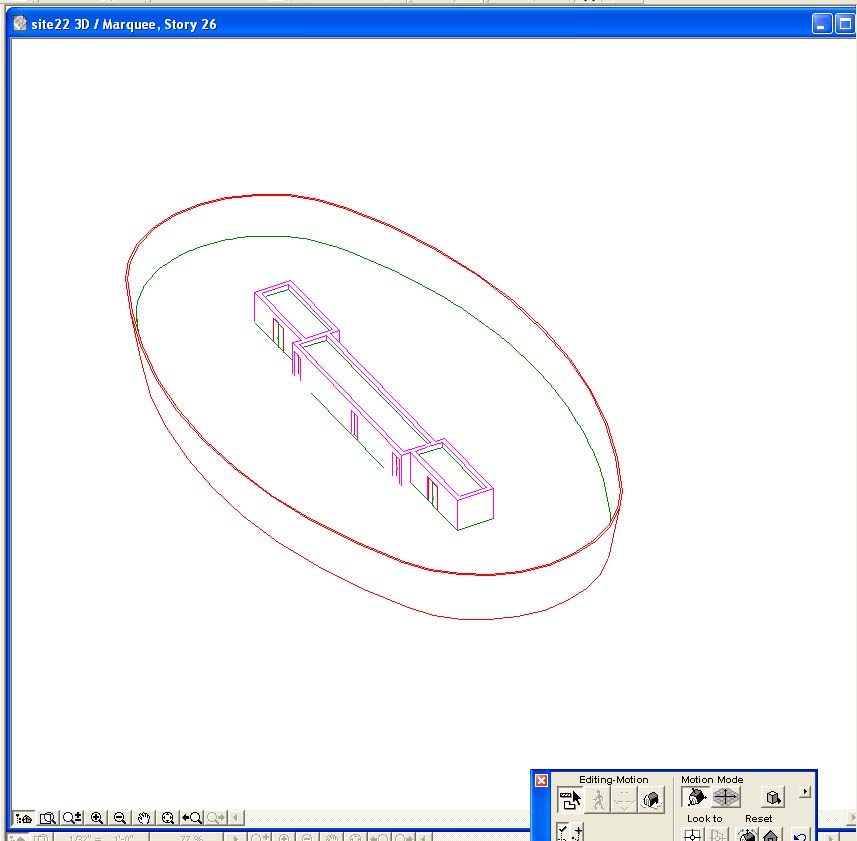The height and width of the screenshot is (841, 857).
Task: Click the horizontal scrollbar right arrow
Action: (850, 818)
